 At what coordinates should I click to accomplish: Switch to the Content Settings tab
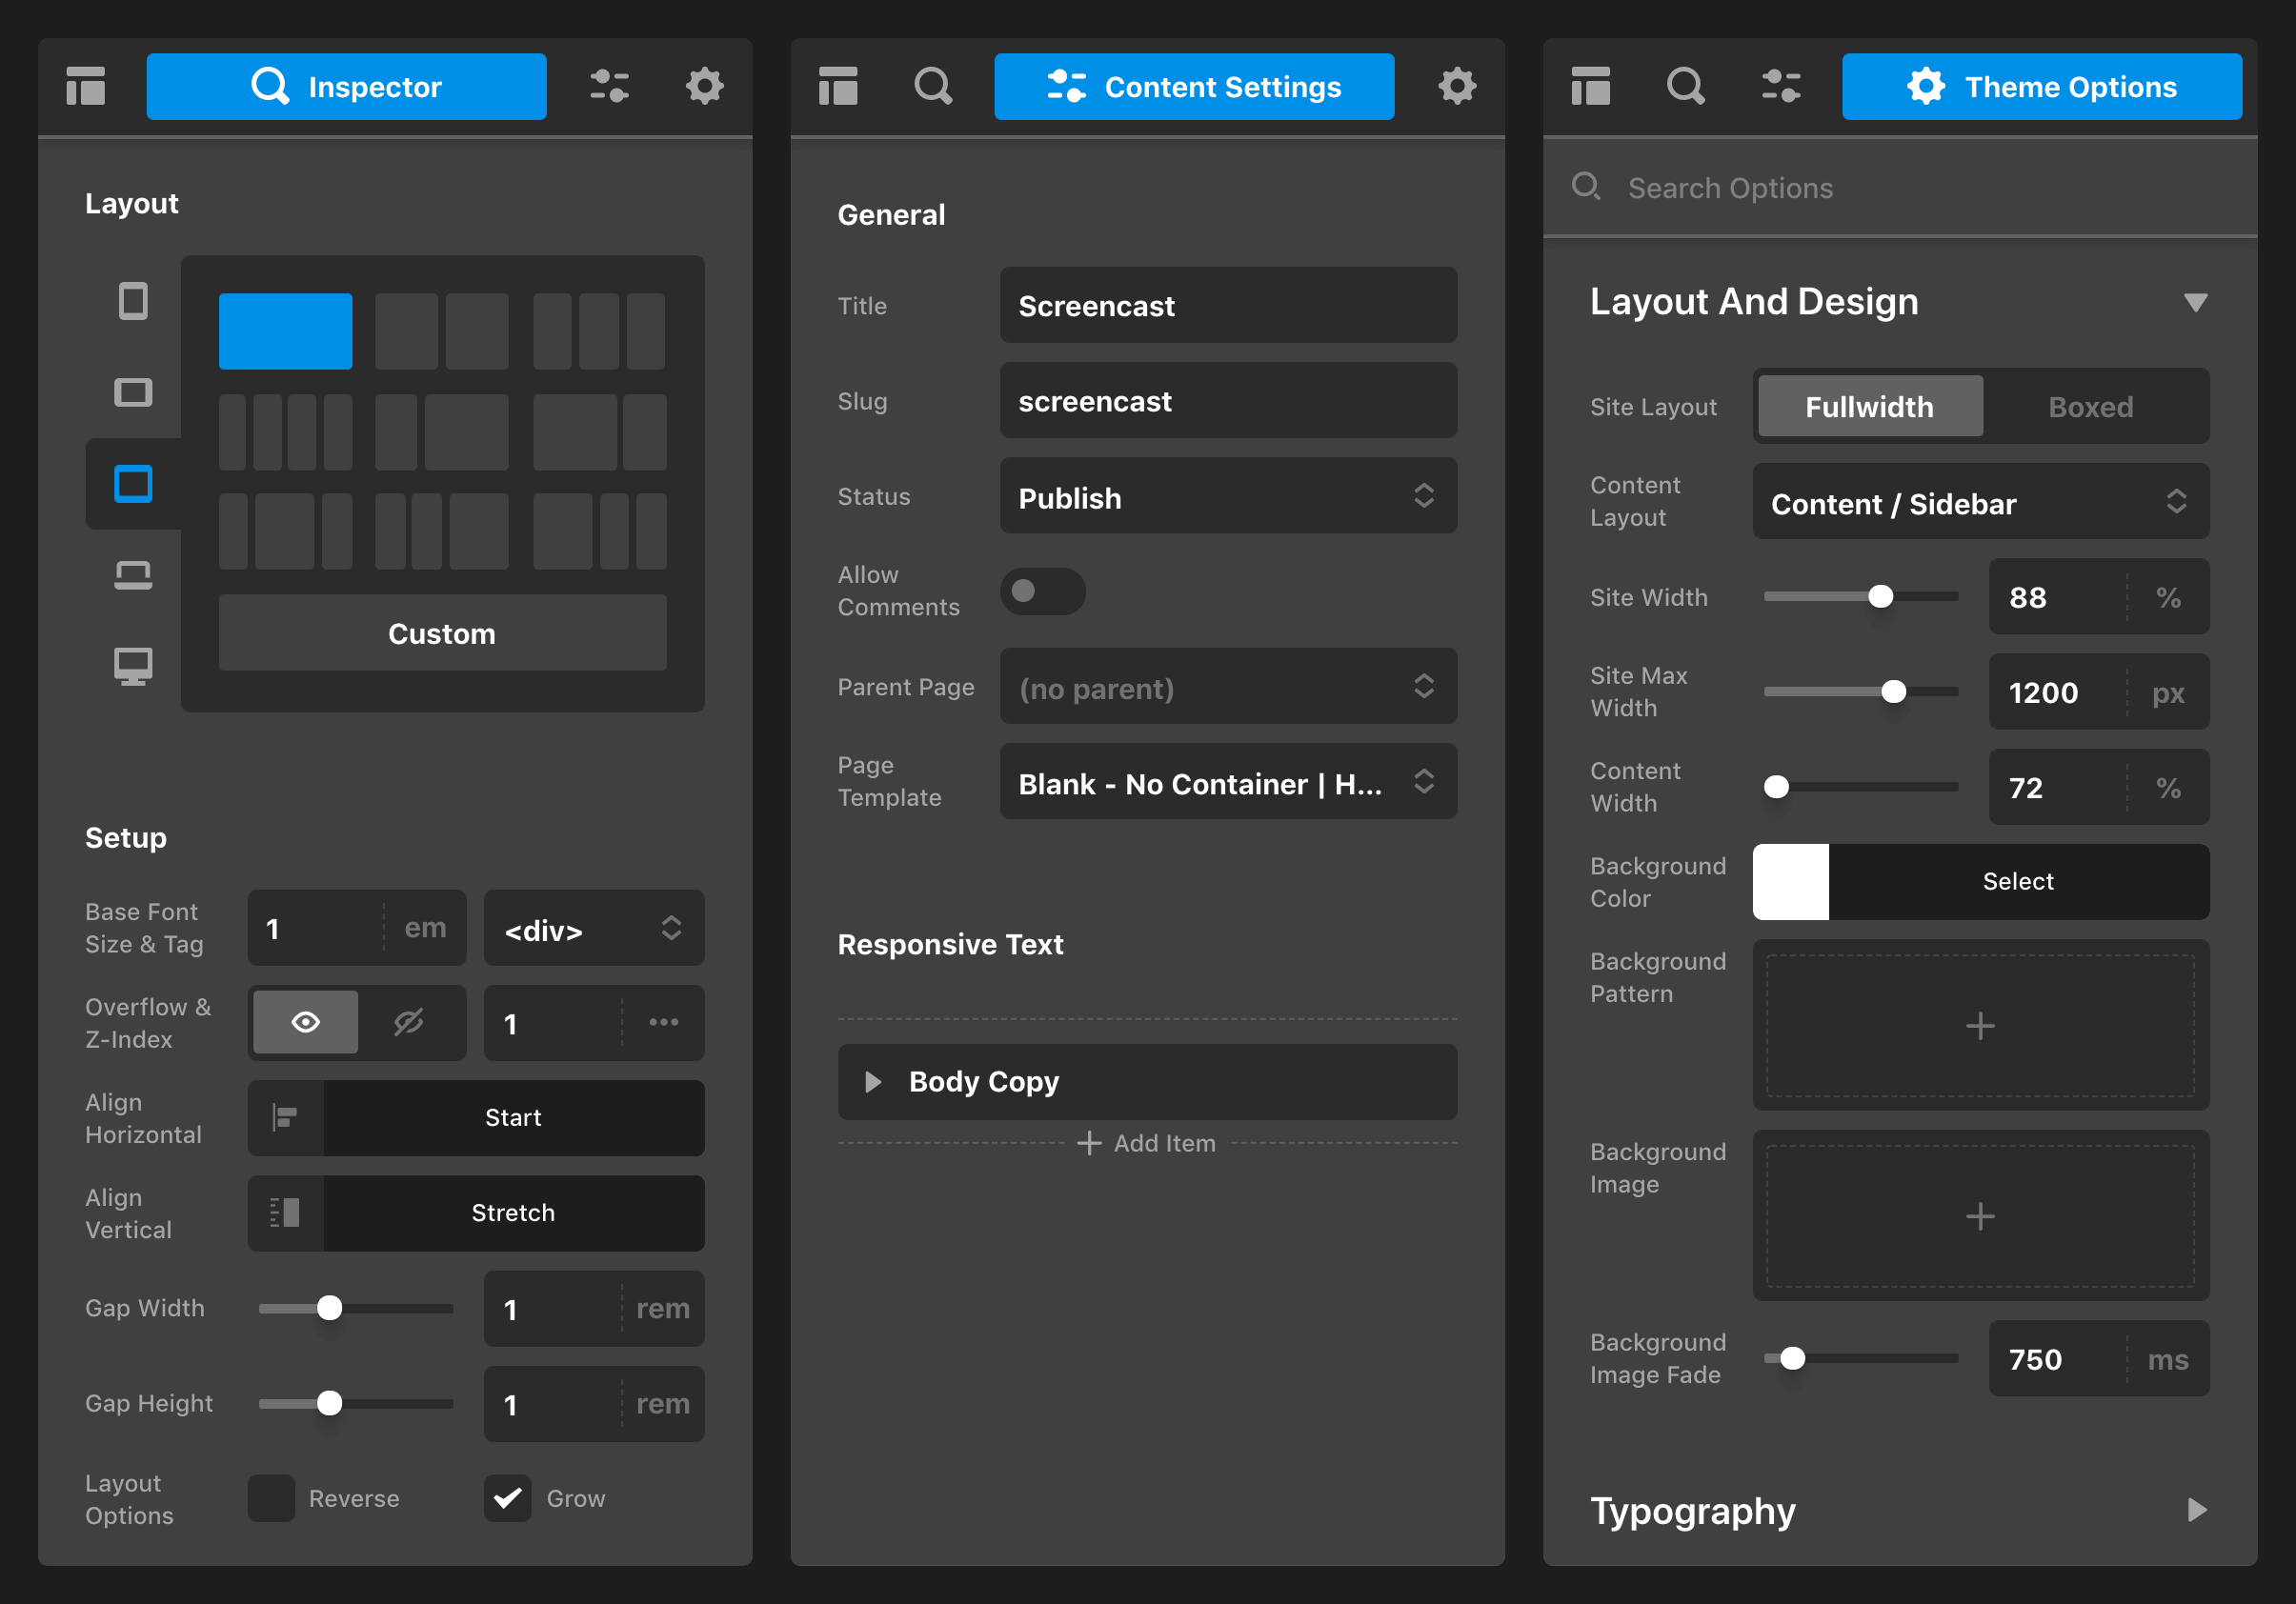1194,86
